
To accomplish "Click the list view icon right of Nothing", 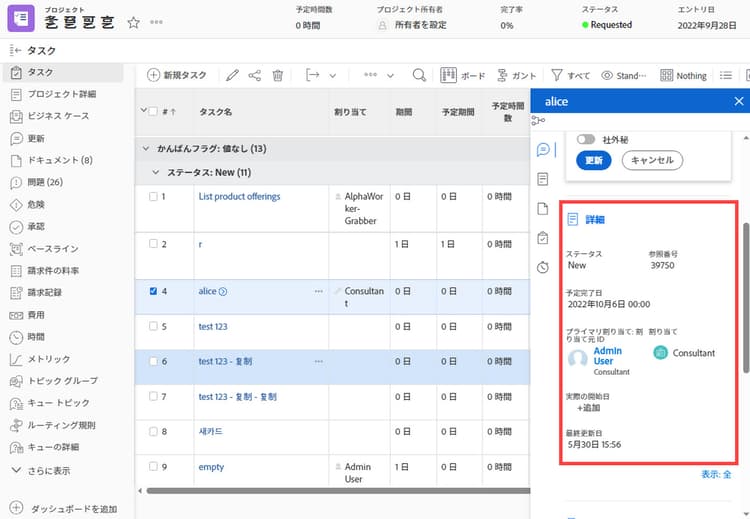I will click(x=726, y=75).
